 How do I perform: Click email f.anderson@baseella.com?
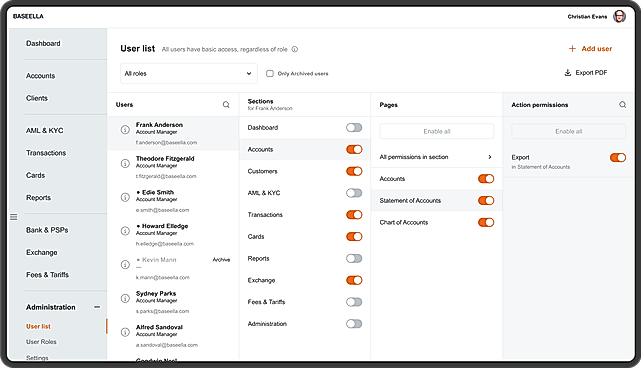(x=166, y=143)
